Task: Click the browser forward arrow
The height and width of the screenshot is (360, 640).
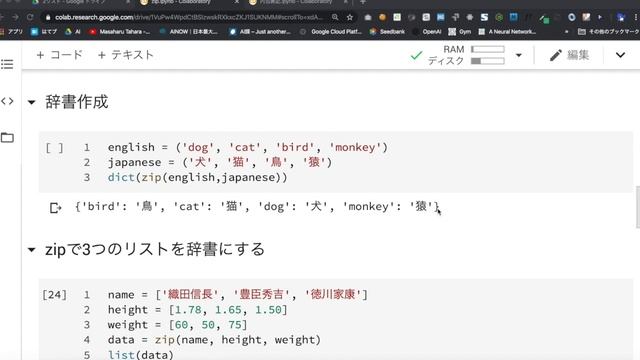Action: click(x=15, y=17)
